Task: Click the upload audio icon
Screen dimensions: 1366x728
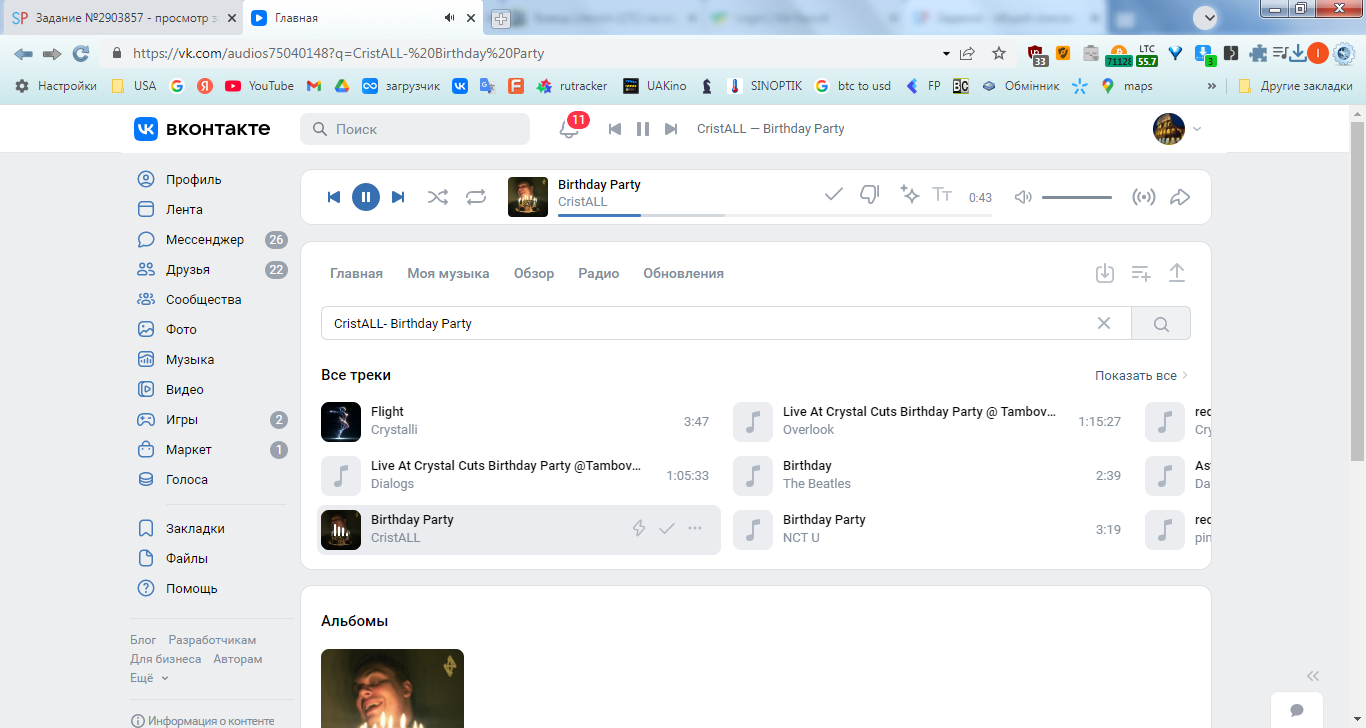Action: (x=1177, y=273)
